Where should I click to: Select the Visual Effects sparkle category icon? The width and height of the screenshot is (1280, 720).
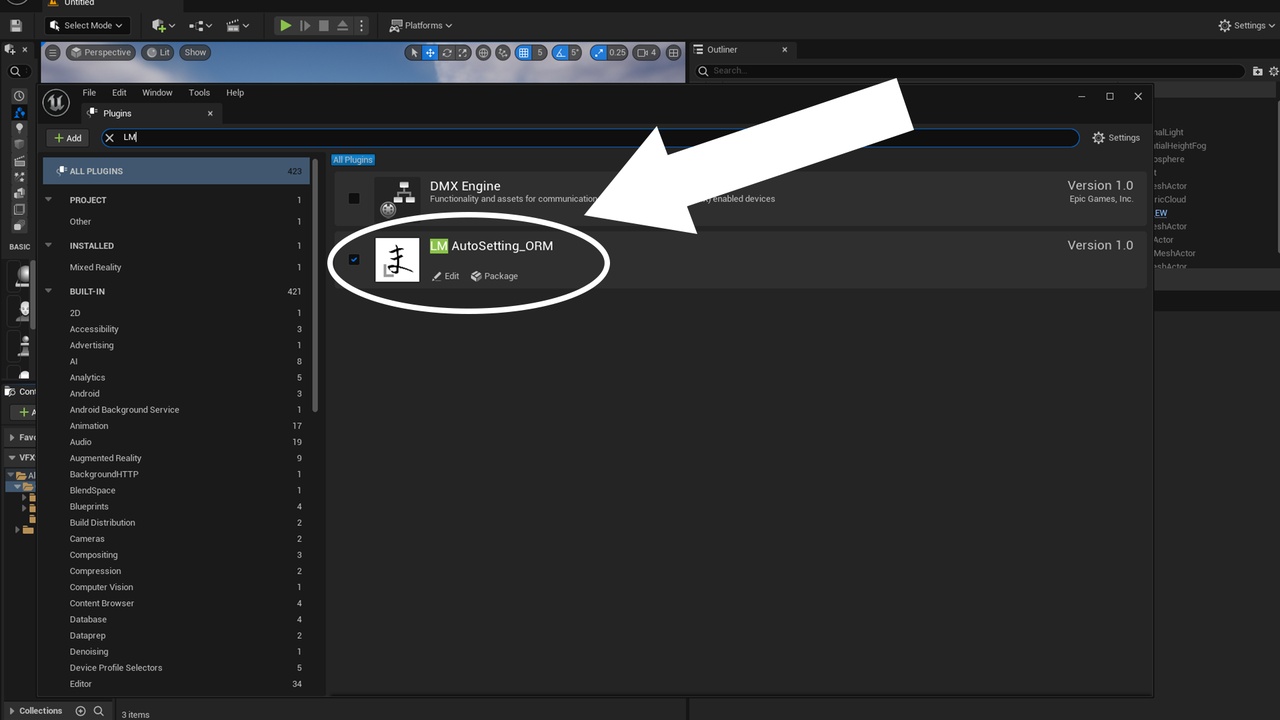[19, 177]
